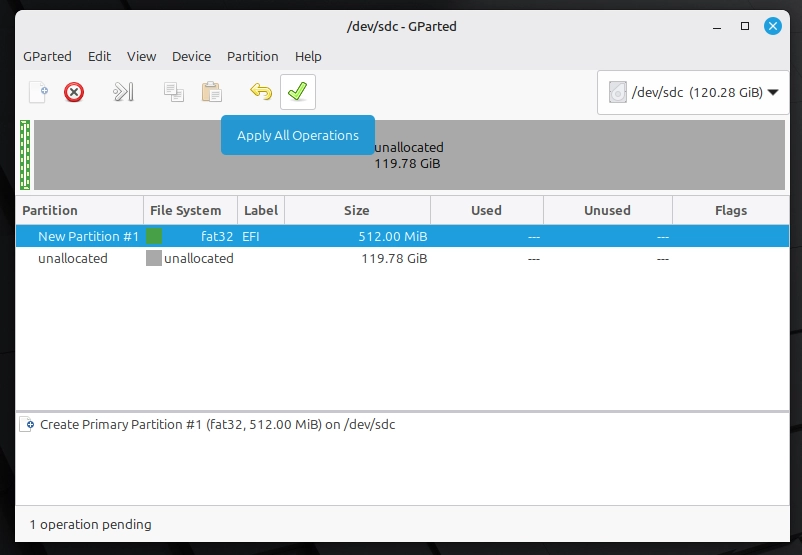
Task: Click the 512.00 MiB size cell
Action: point(393,236)
